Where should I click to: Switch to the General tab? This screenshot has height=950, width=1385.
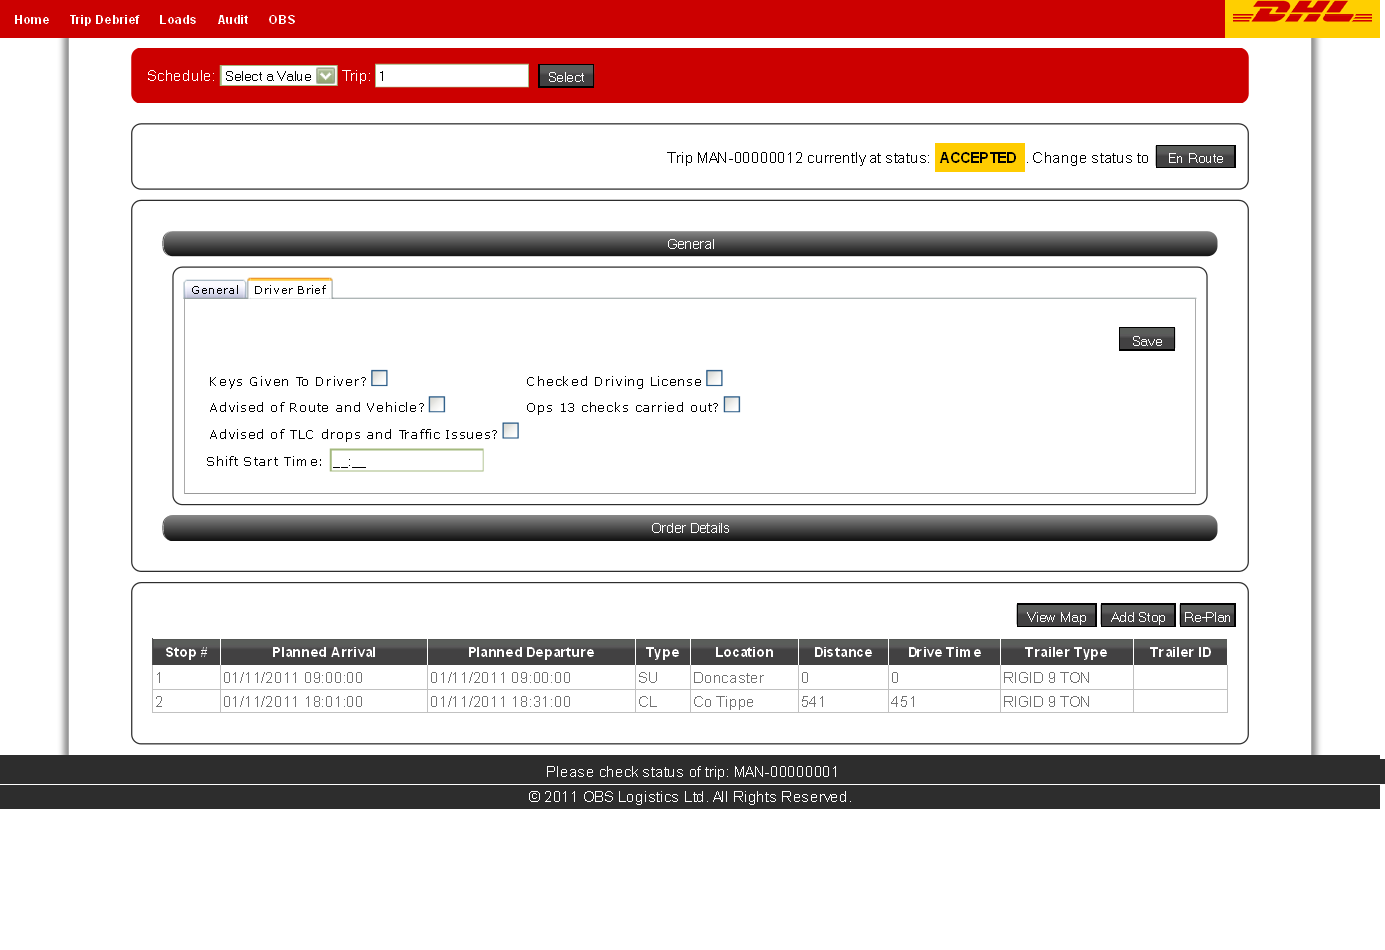pyautogui.click(x=215, y=289)
